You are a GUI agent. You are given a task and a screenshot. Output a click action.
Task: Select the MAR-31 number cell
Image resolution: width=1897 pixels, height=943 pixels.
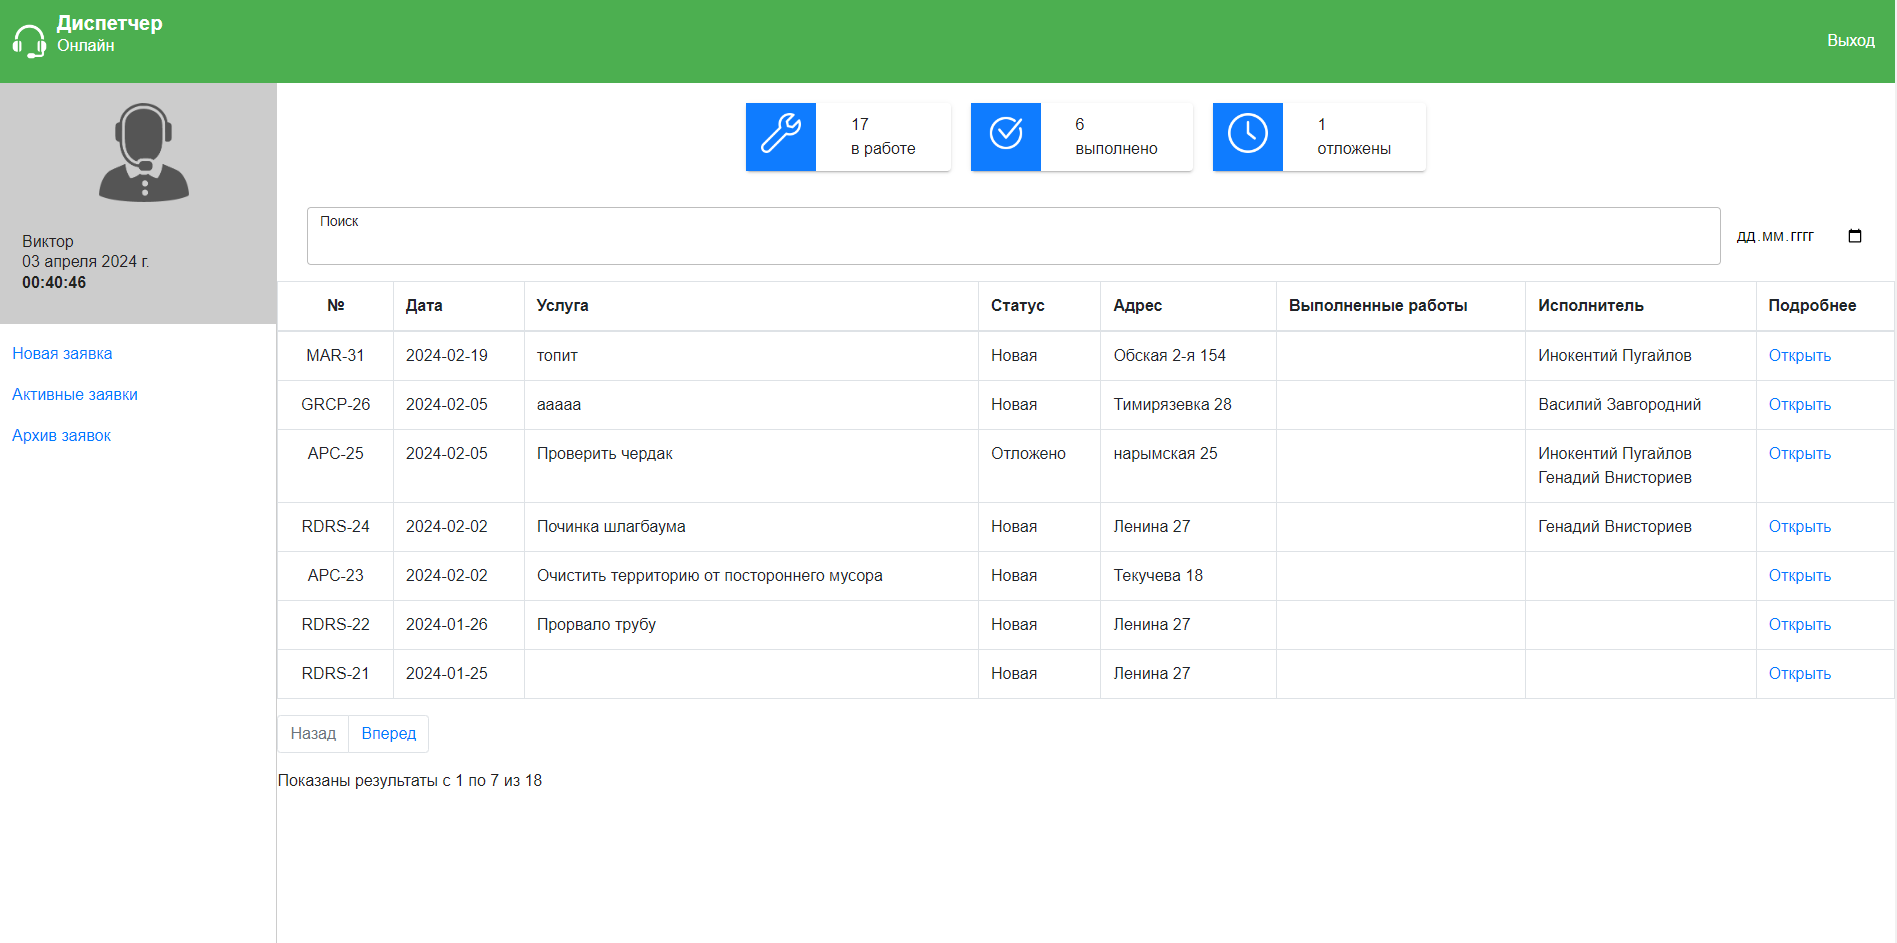(x=336, y=355)
